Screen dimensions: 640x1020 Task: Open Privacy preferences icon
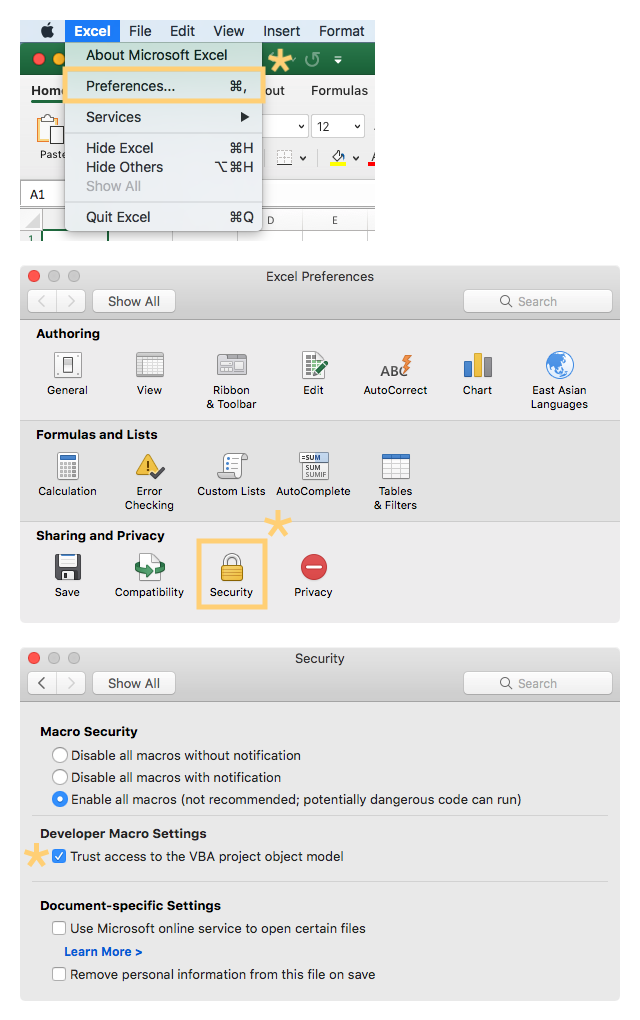313,567
